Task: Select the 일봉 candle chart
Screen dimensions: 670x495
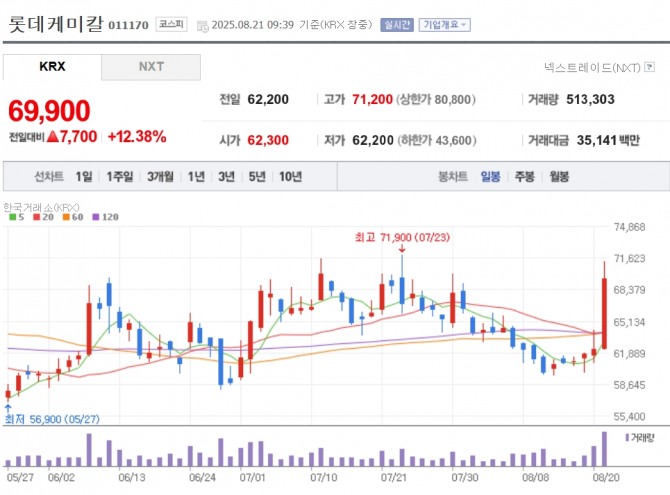Action: pos(490,176)
